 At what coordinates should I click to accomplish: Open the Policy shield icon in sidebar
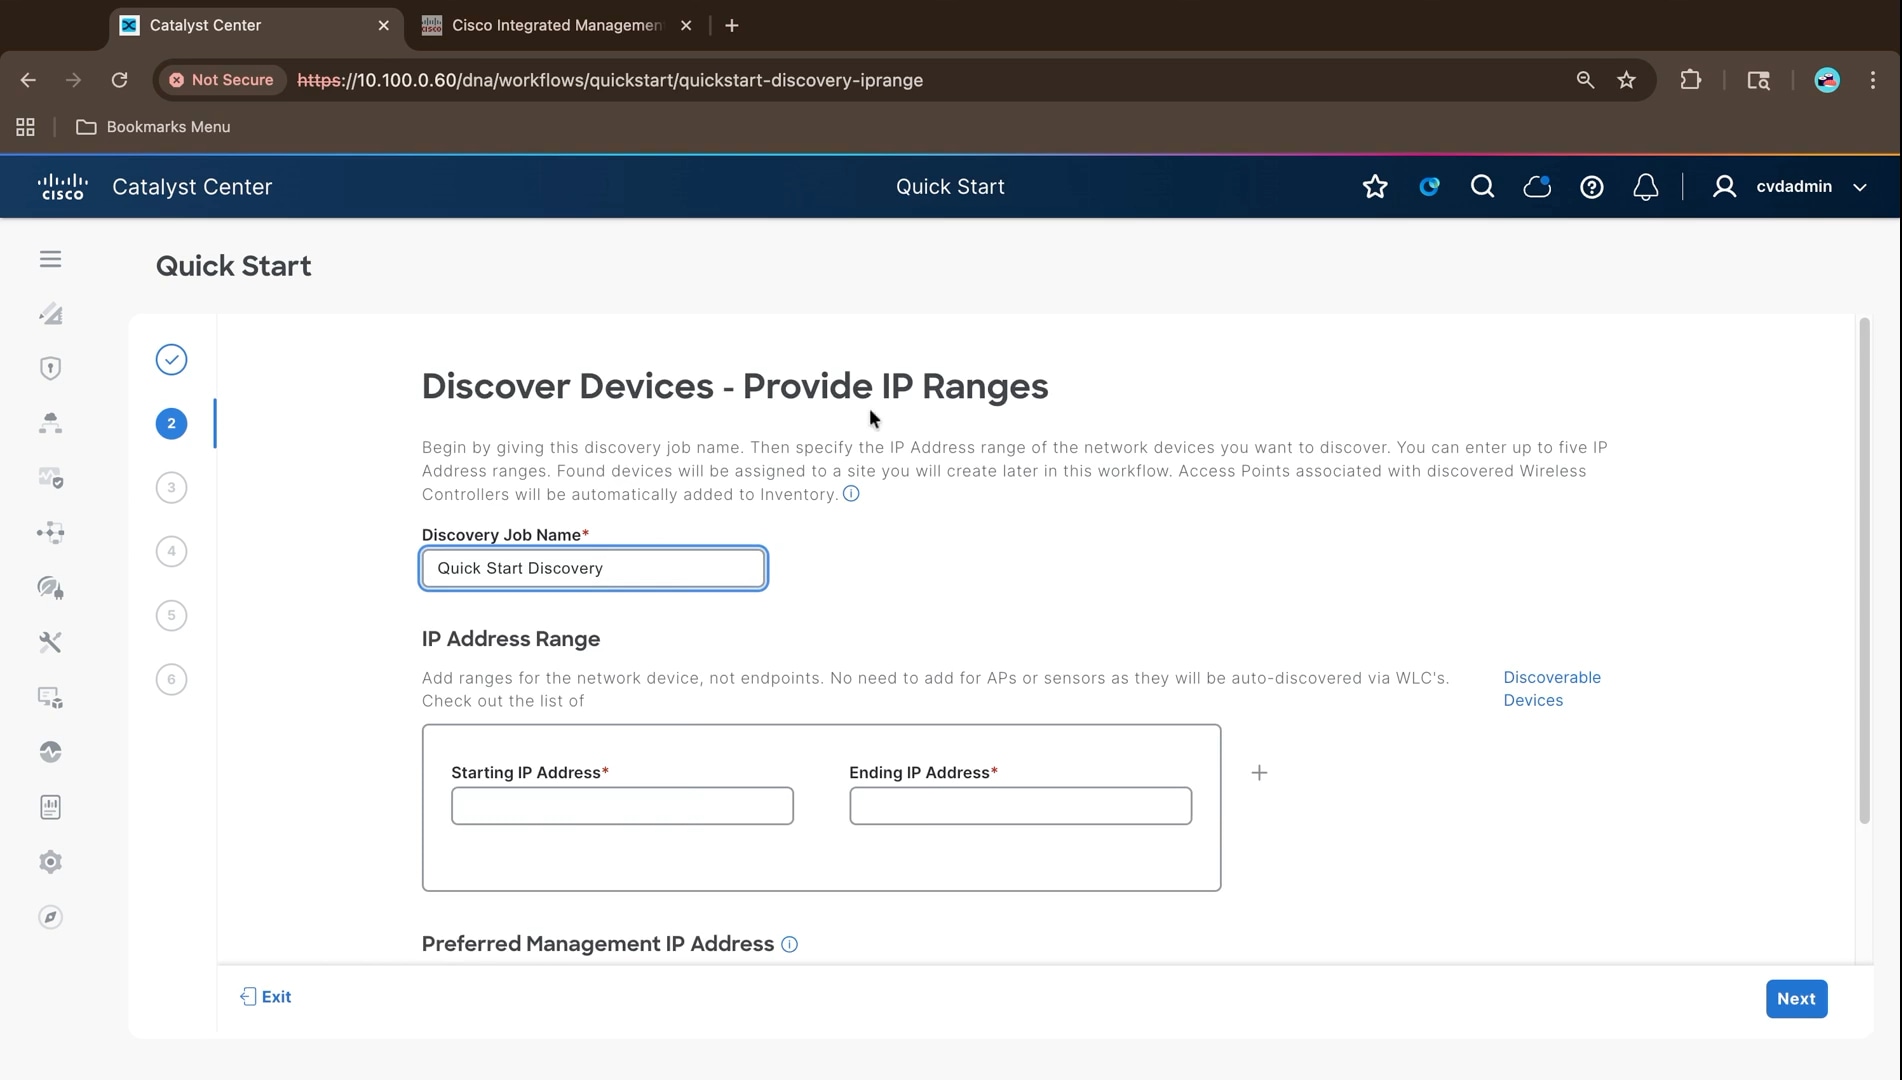coord(50,368)
